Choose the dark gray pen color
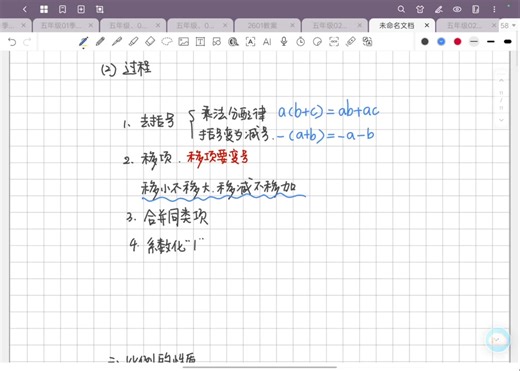520x371 pixels. pyautogui.click(x=425, y=42)
